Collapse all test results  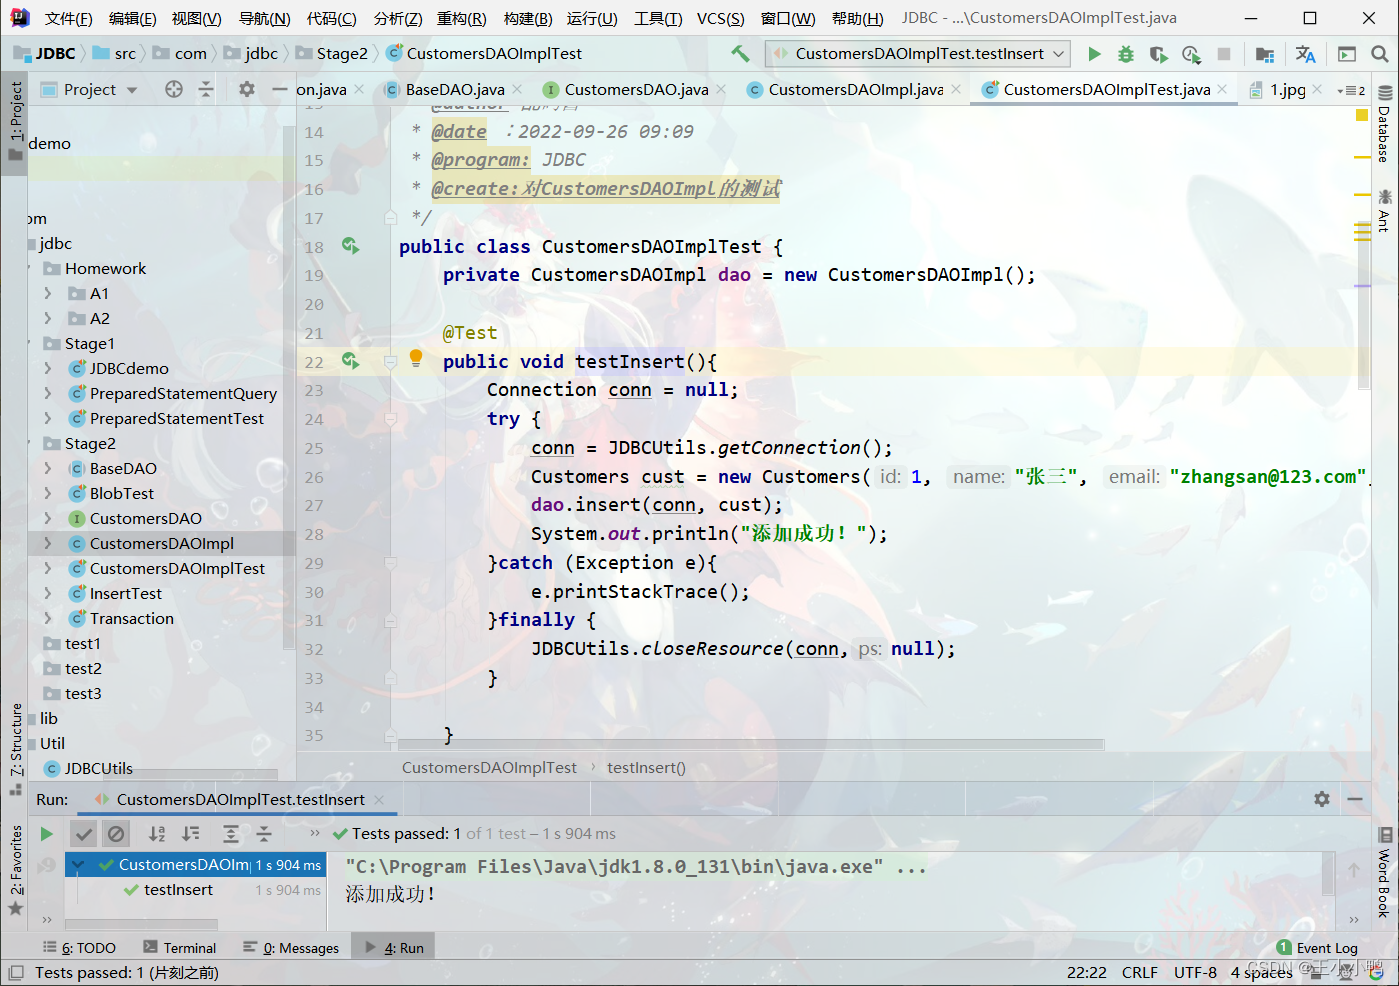(x=263, y=834)
